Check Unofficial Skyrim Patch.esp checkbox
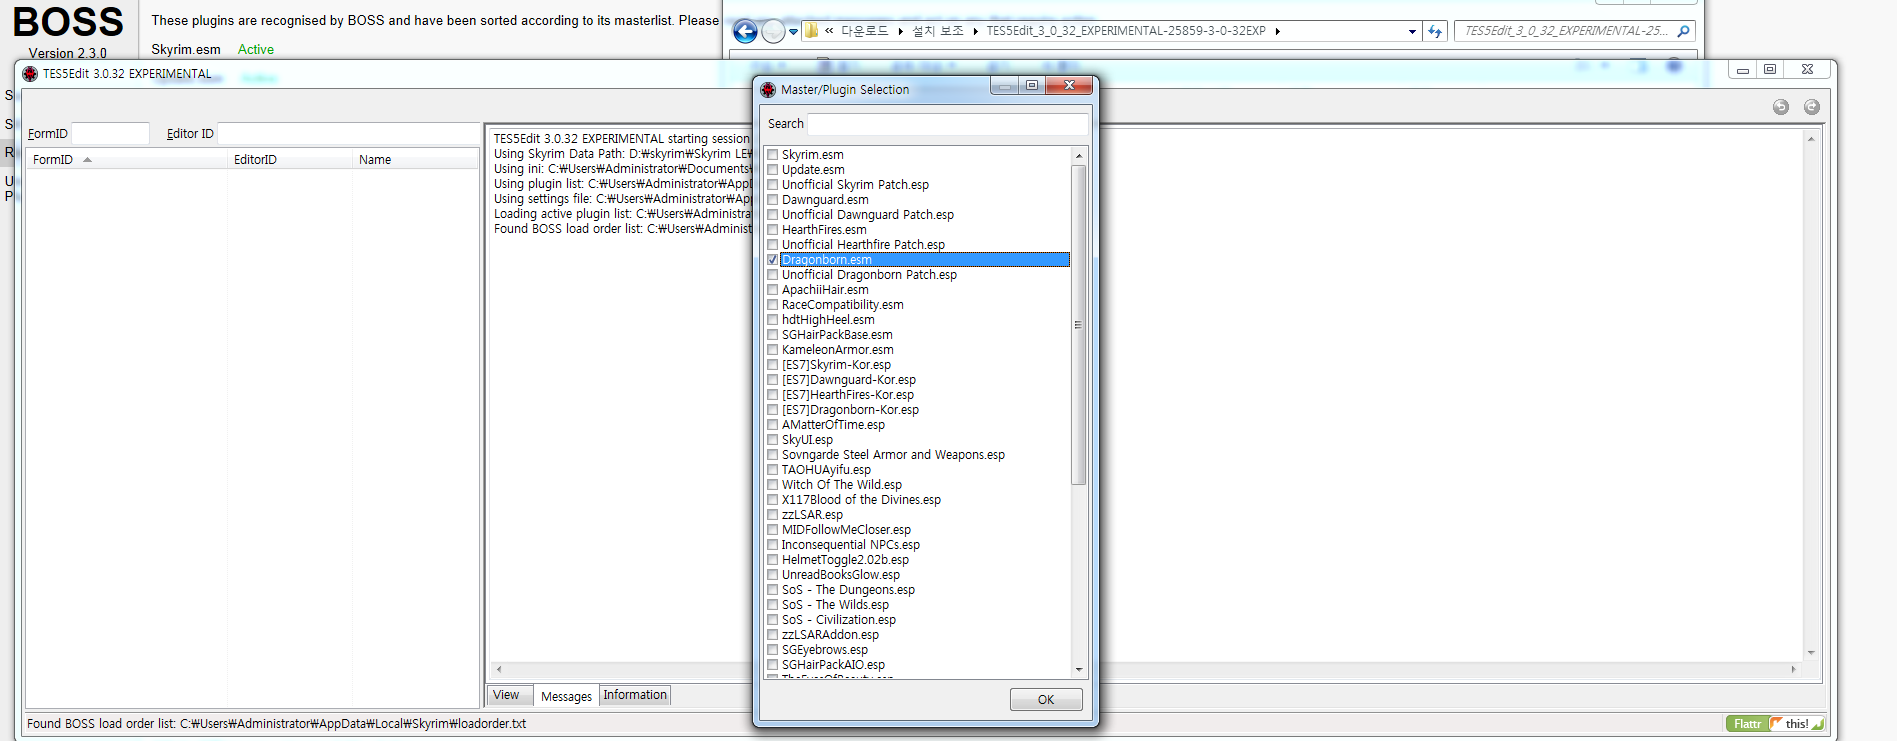This screenshot has width=1897, height=741. point(773,185)
